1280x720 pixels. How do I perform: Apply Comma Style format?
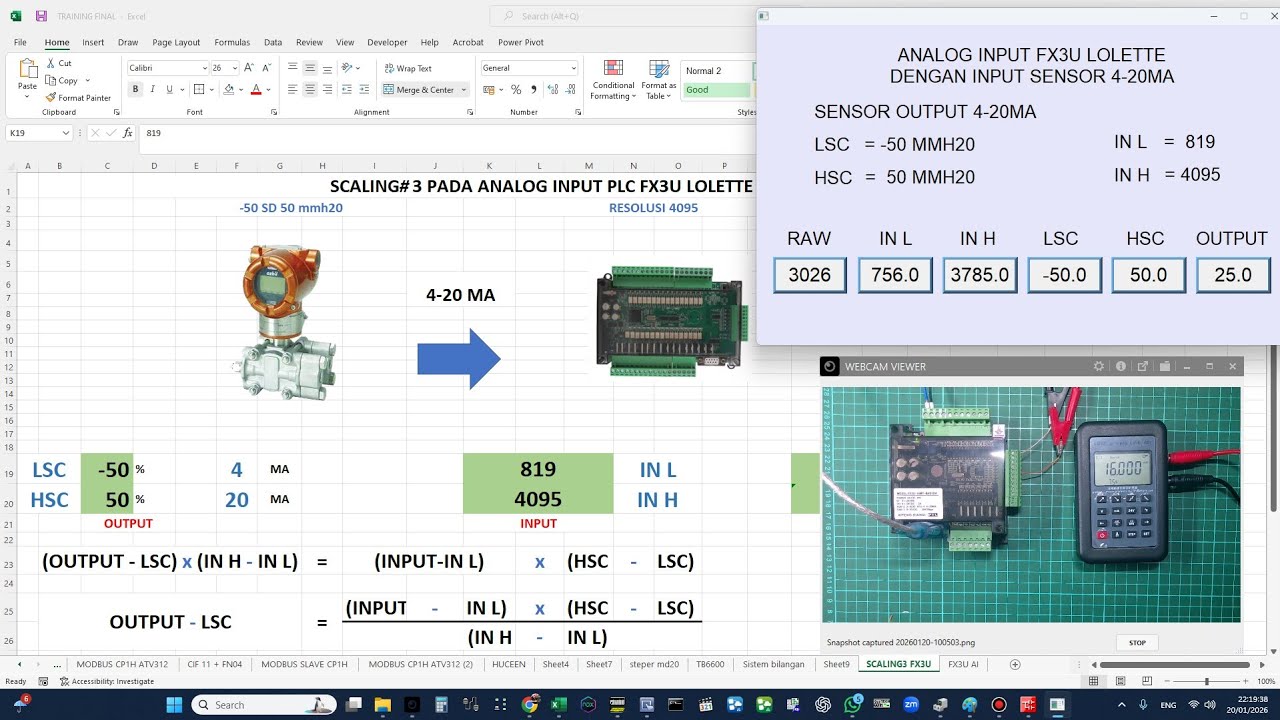[533, 89]
